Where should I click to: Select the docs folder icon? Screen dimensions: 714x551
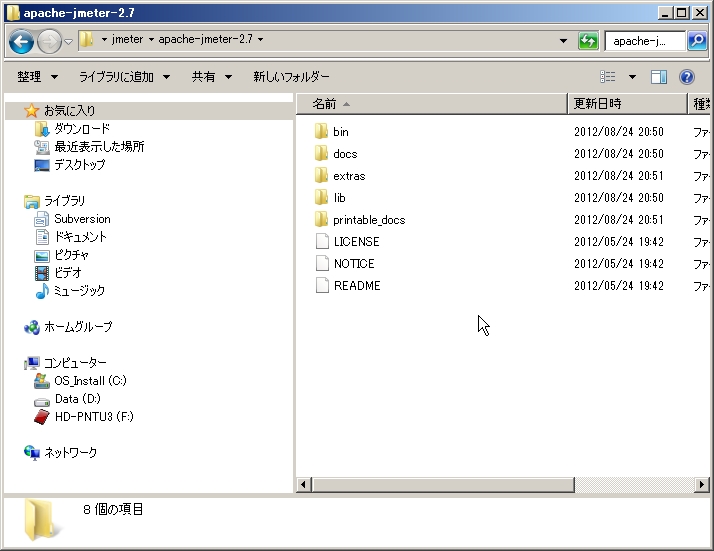(321, 153)
